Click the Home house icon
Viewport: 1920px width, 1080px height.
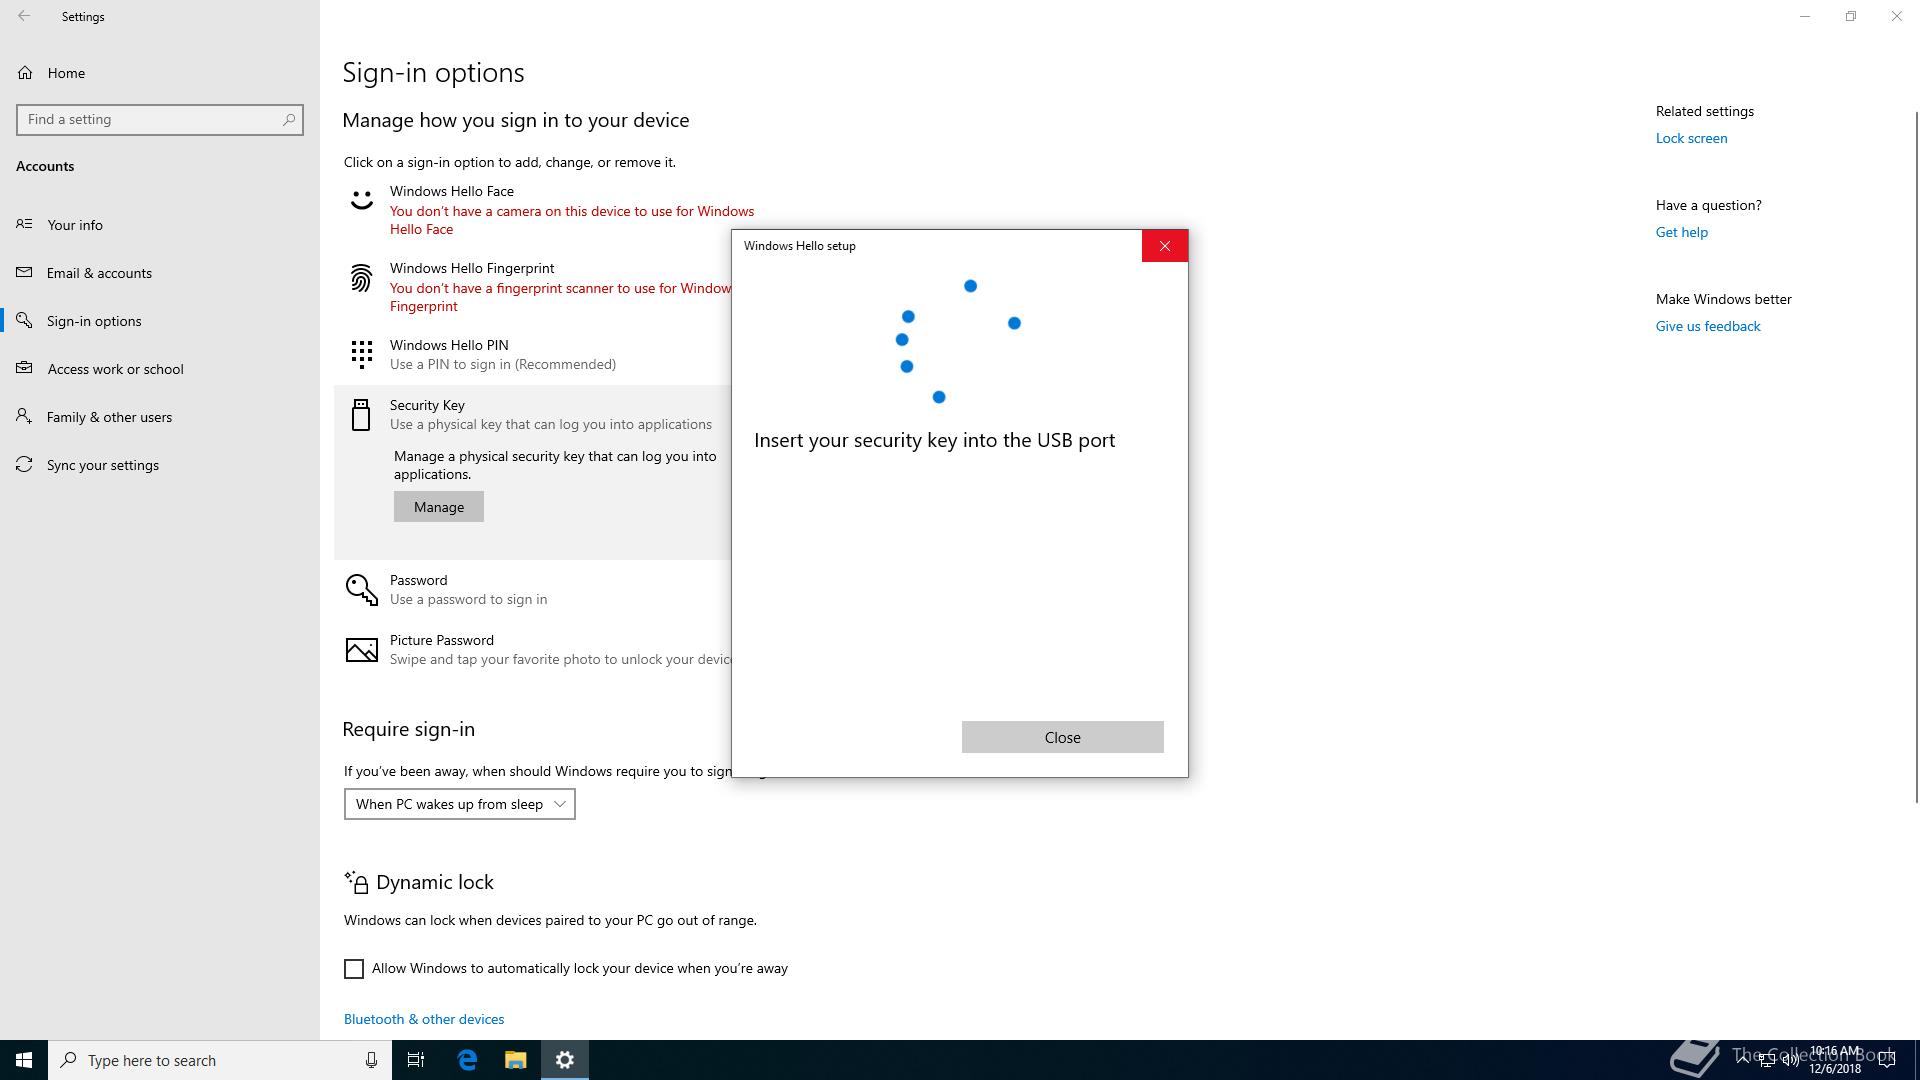[x=25, y=72]
